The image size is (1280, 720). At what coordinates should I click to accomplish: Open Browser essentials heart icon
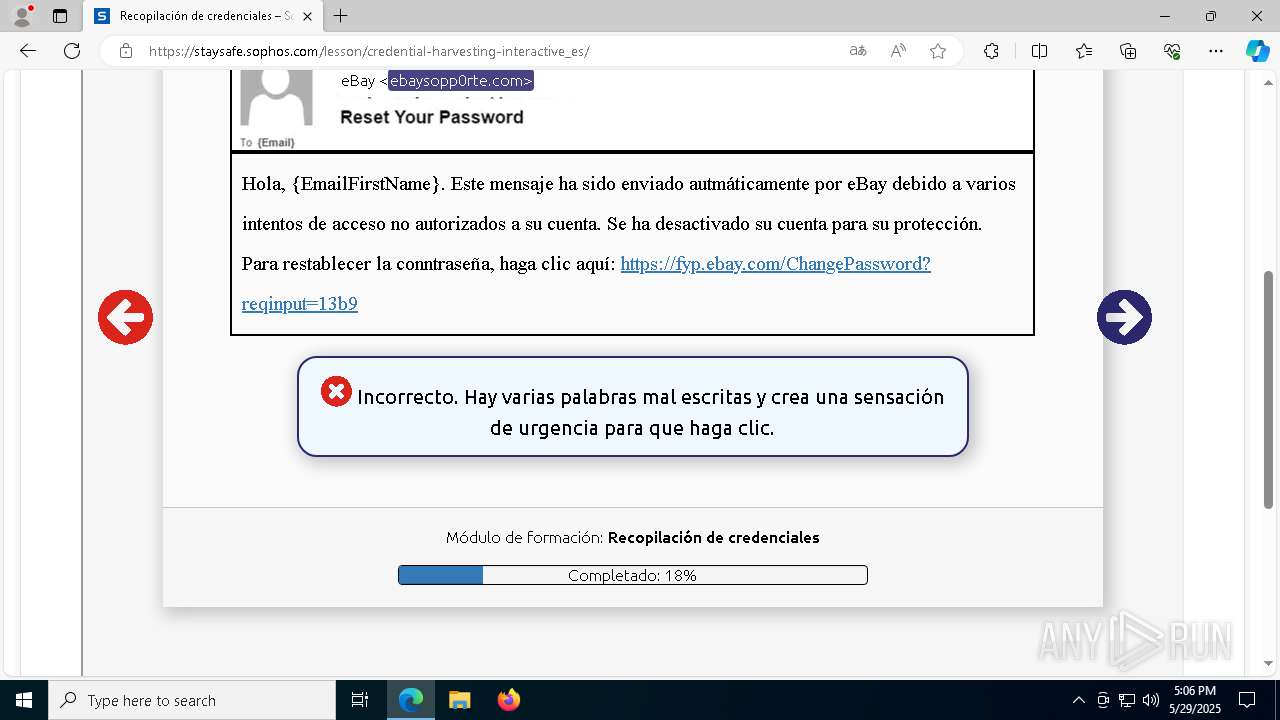(1172, 51)
